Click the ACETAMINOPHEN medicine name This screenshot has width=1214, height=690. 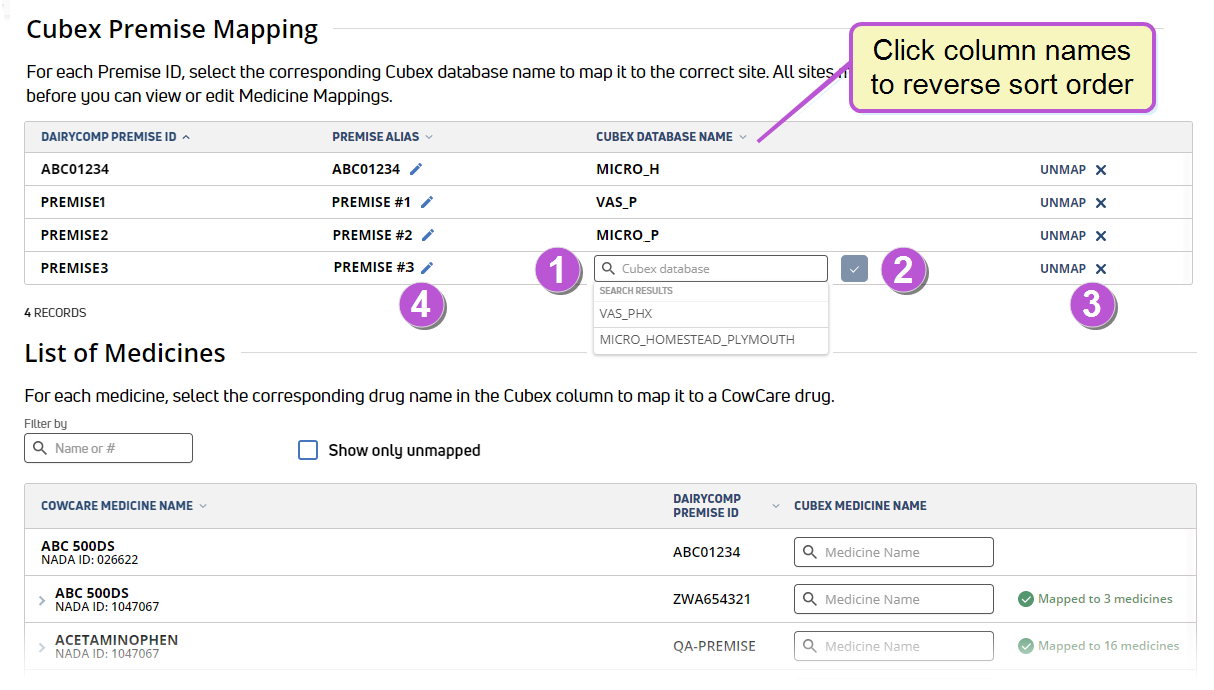(117, 640)
